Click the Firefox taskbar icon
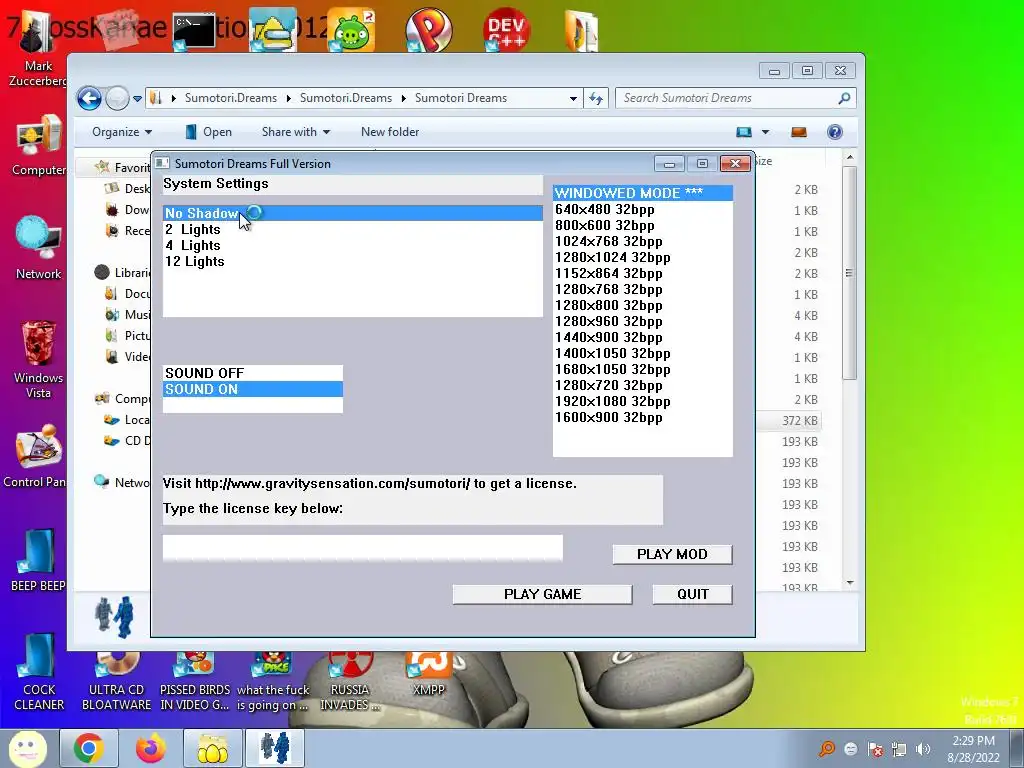The height and width of the screenshot is (768, 1024). pyautogui.click(x=151, y=748)
